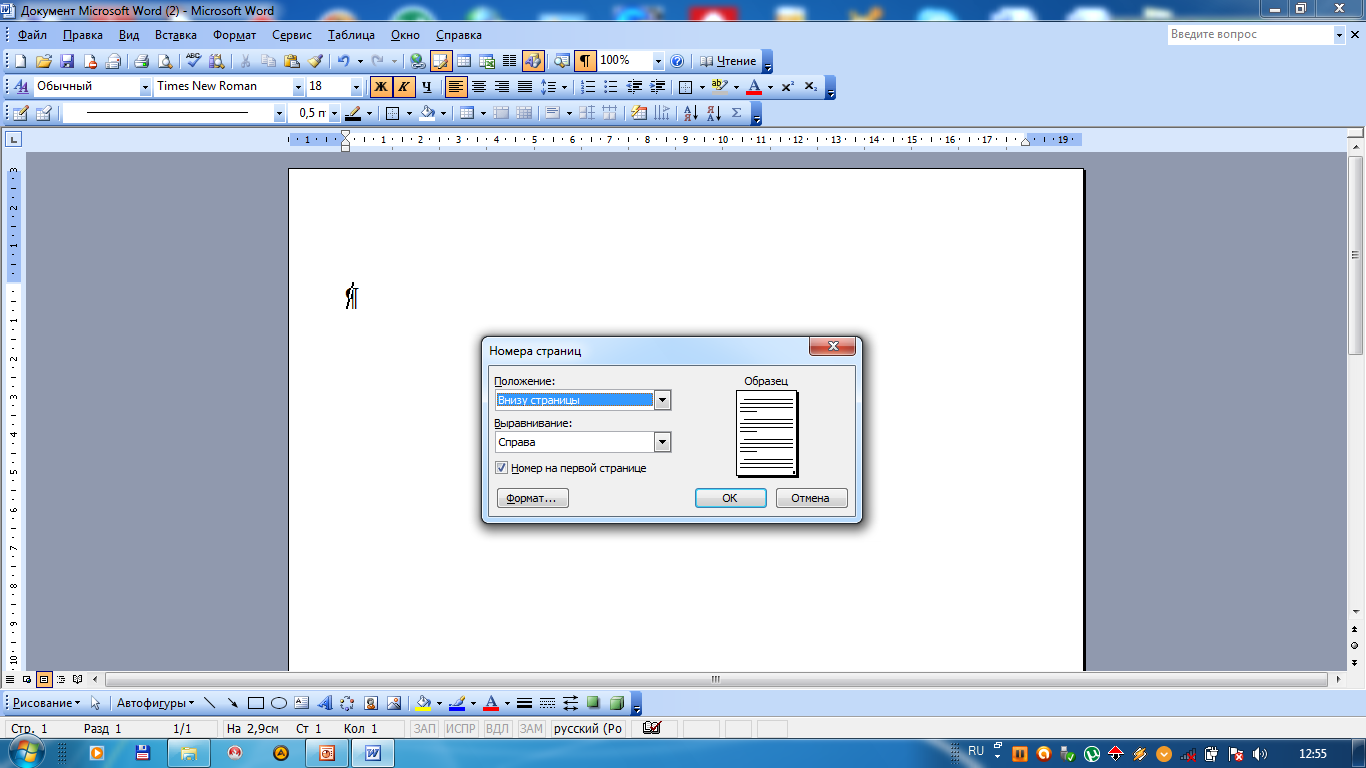1366x768 pixels.
Task: Open the 'Формат' menu
Action: [x=234, y=35]
